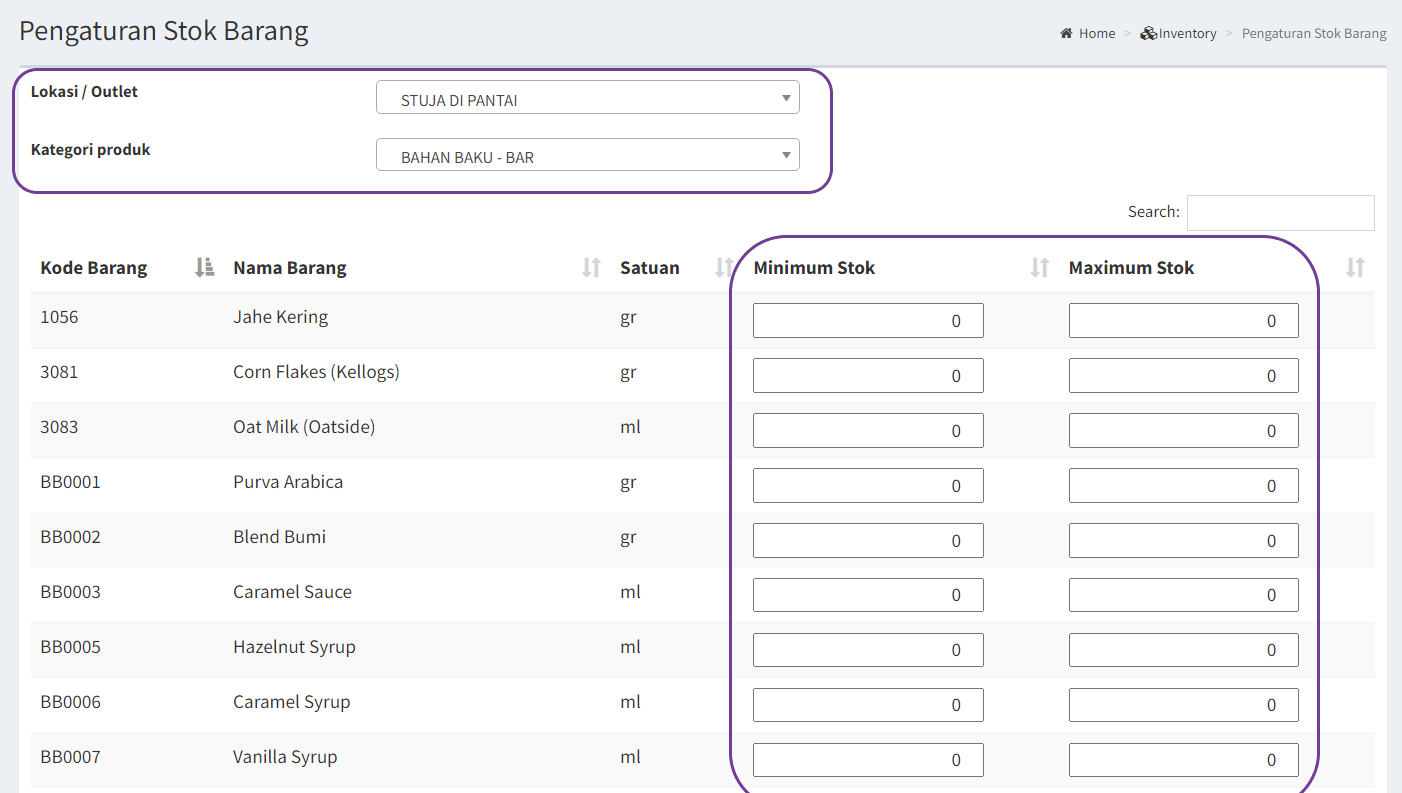Edit Minimum Stok for Blend Bumi
The width and height of the screenshot is (1402, 793).
[868, 541]
